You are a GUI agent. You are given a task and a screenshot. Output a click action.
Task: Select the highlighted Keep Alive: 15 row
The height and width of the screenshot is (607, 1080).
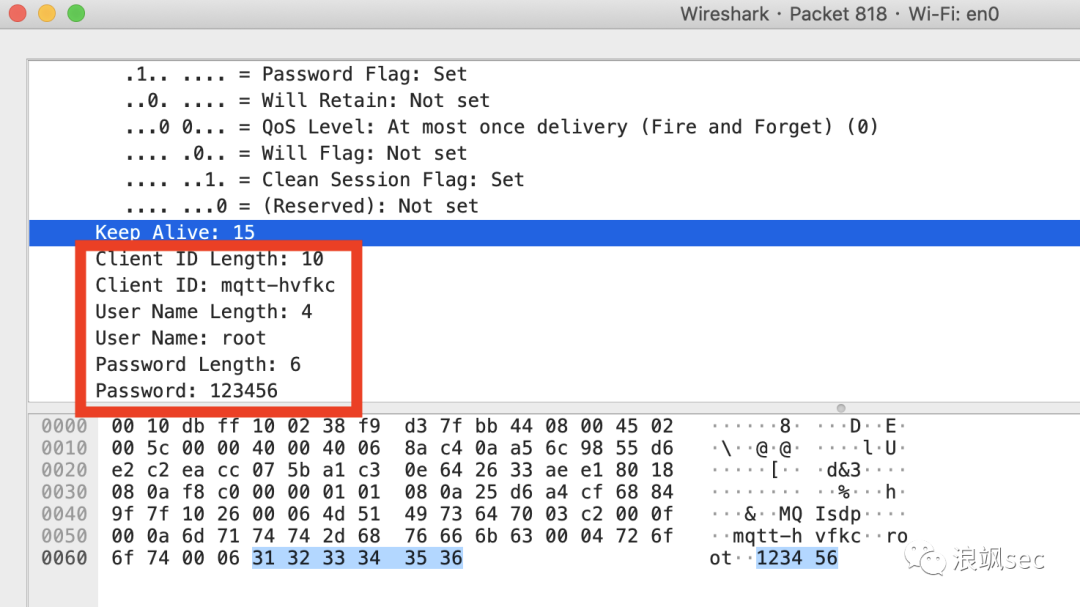(x=175, y=232)
